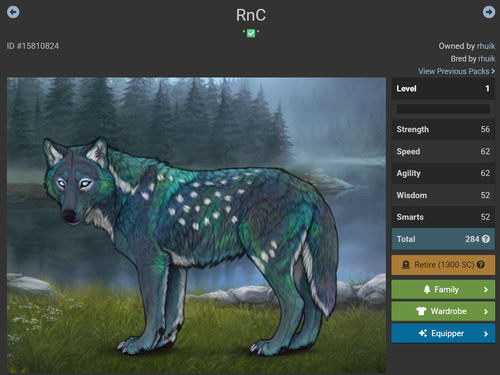500x375 pixels.
Task: Click the Agility 62 stat row
Action: (x=443, y=173)
